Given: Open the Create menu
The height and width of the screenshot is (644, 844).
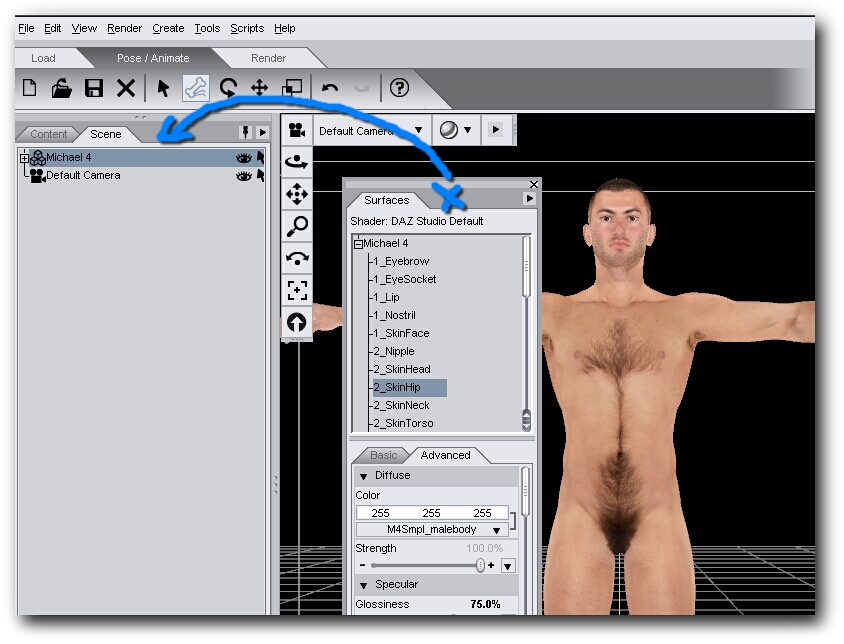Looking at the screenshot, I should click(168, 28).
